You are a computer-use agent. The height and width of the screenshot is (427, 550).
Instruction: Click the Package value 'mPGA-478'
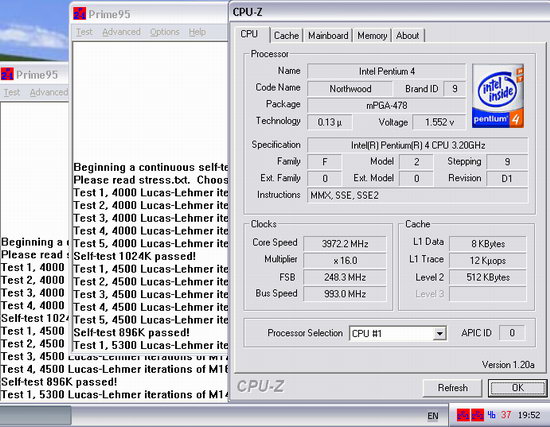[x=387, y=105]
